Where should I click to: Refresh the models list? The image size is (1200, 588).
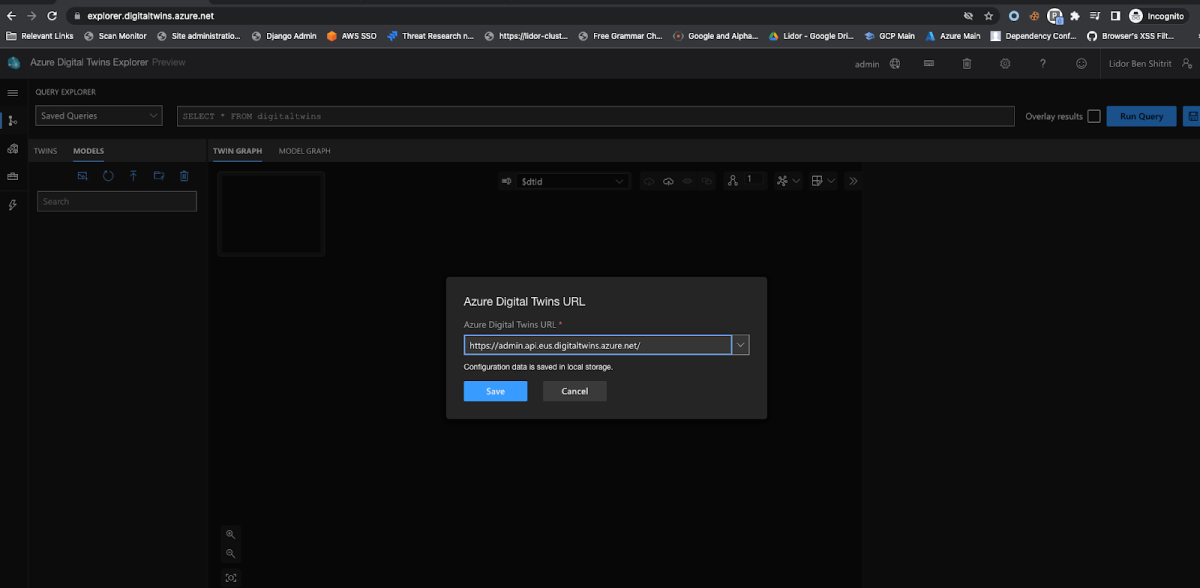point(108,176)
